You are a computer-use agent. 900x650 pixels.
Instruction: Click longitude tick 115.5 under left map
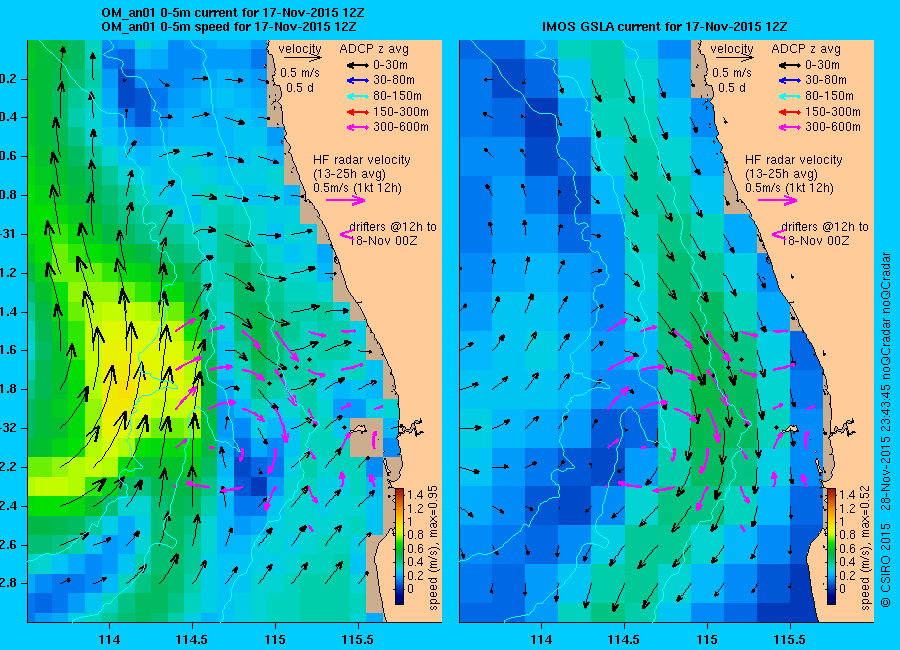point(358,639)
